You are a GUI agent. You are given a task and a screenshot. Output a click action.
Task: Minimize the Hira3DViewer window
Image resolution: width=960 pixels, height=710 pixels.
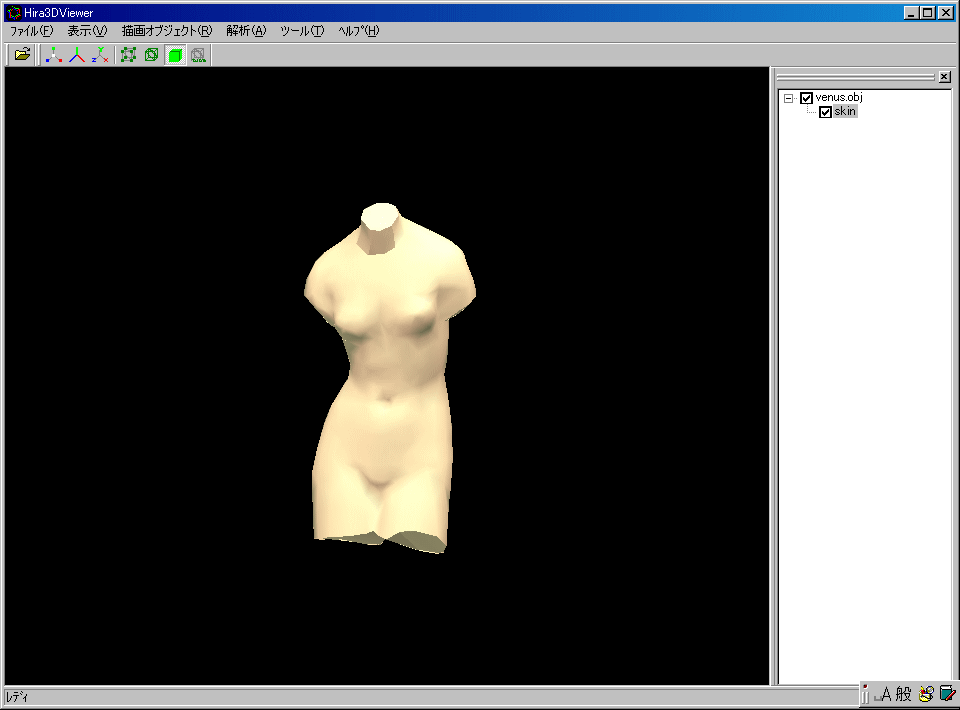click(x=912, y=12)
